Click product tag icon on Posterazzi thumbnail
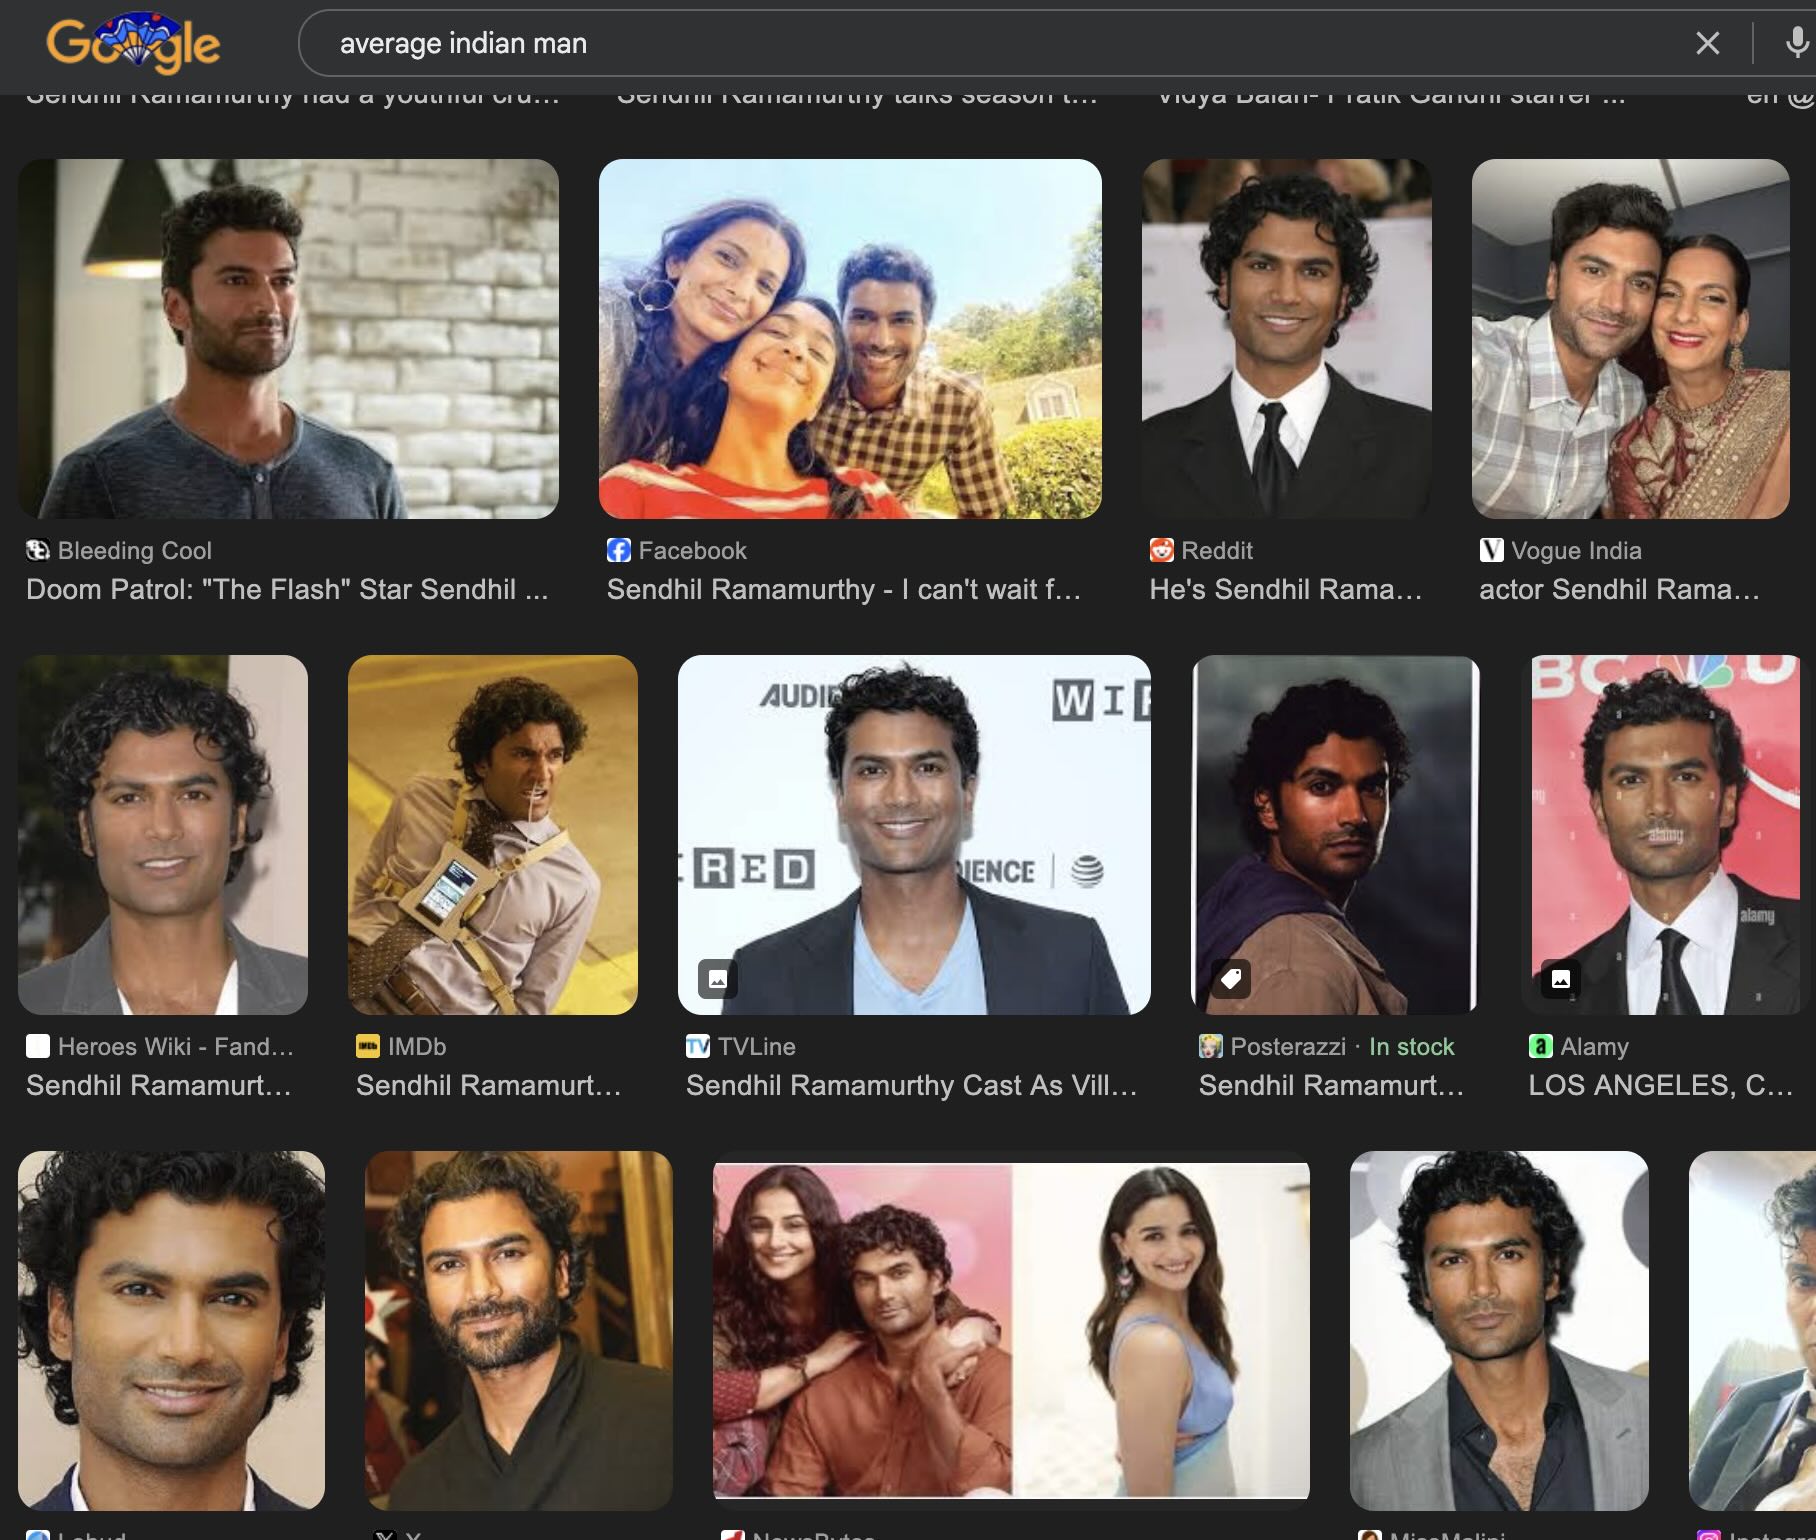1816x1540 pixels. click(x=1231, y=979)
